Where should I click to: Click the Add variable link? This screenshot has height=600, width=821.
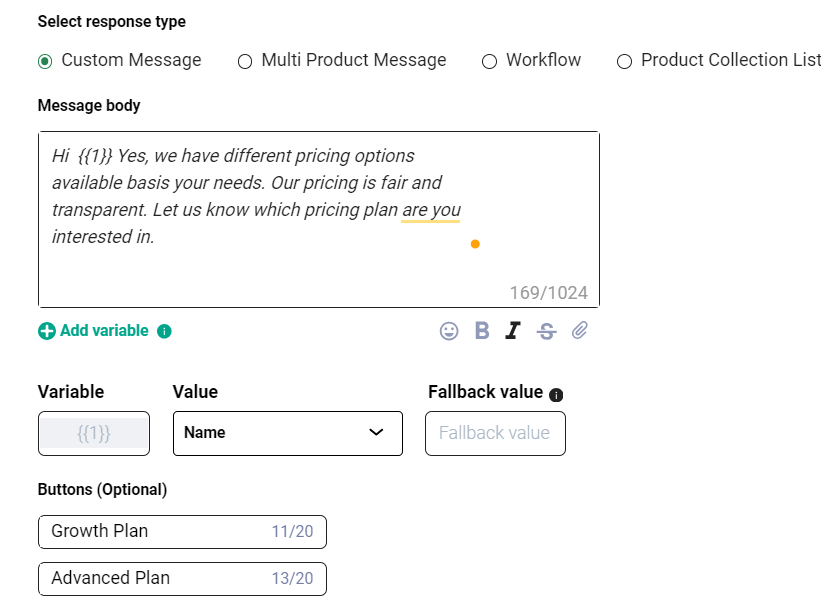pos(104,331)
